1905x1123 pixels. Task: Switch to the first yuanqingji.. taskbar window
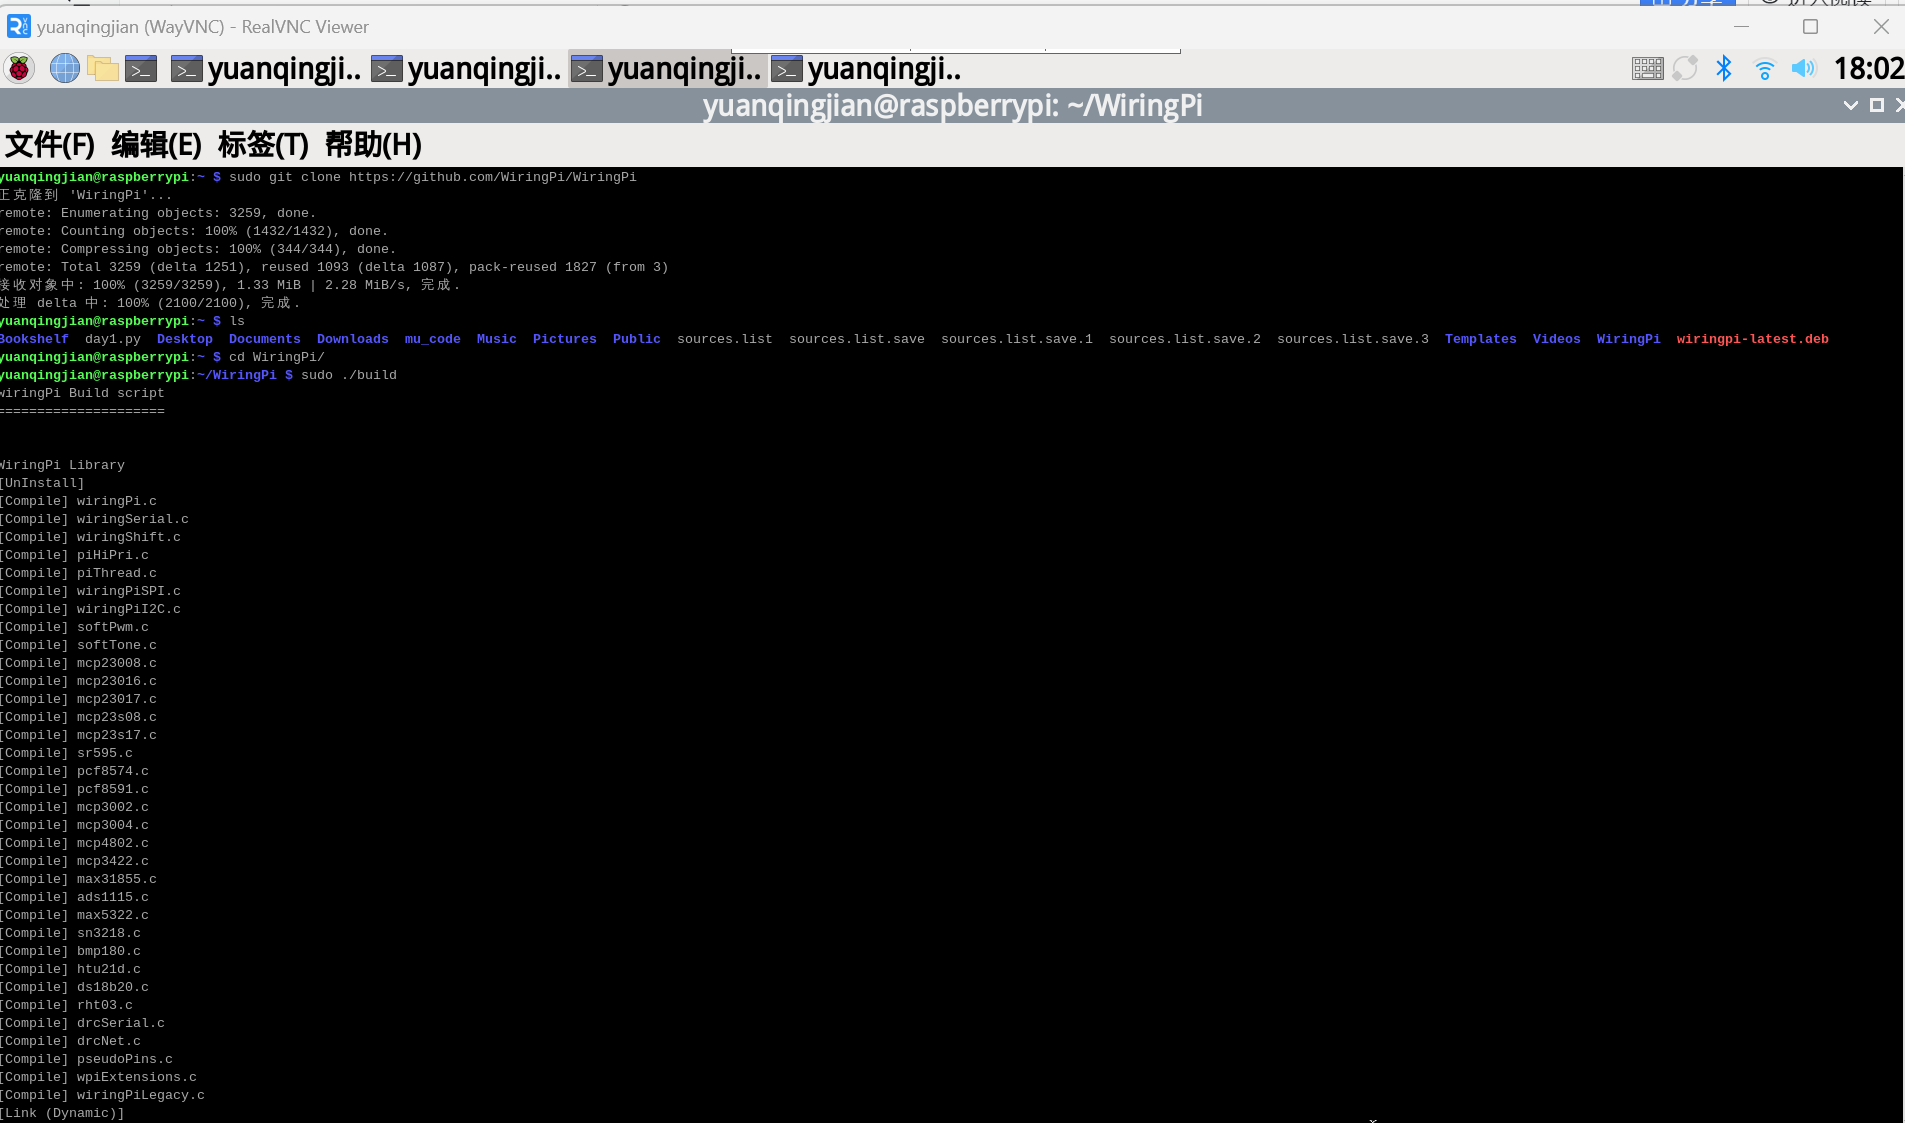coord(266,68)
